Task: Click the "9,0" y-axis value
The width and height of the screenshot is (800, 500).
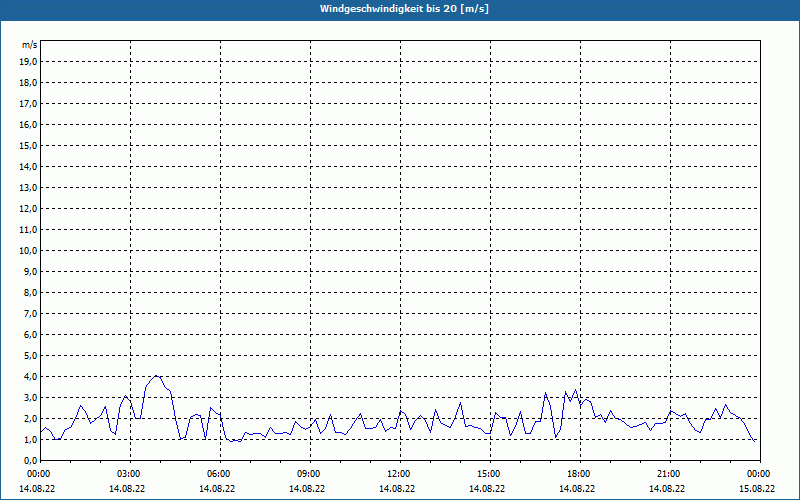Action: click(x=31, y=271)
